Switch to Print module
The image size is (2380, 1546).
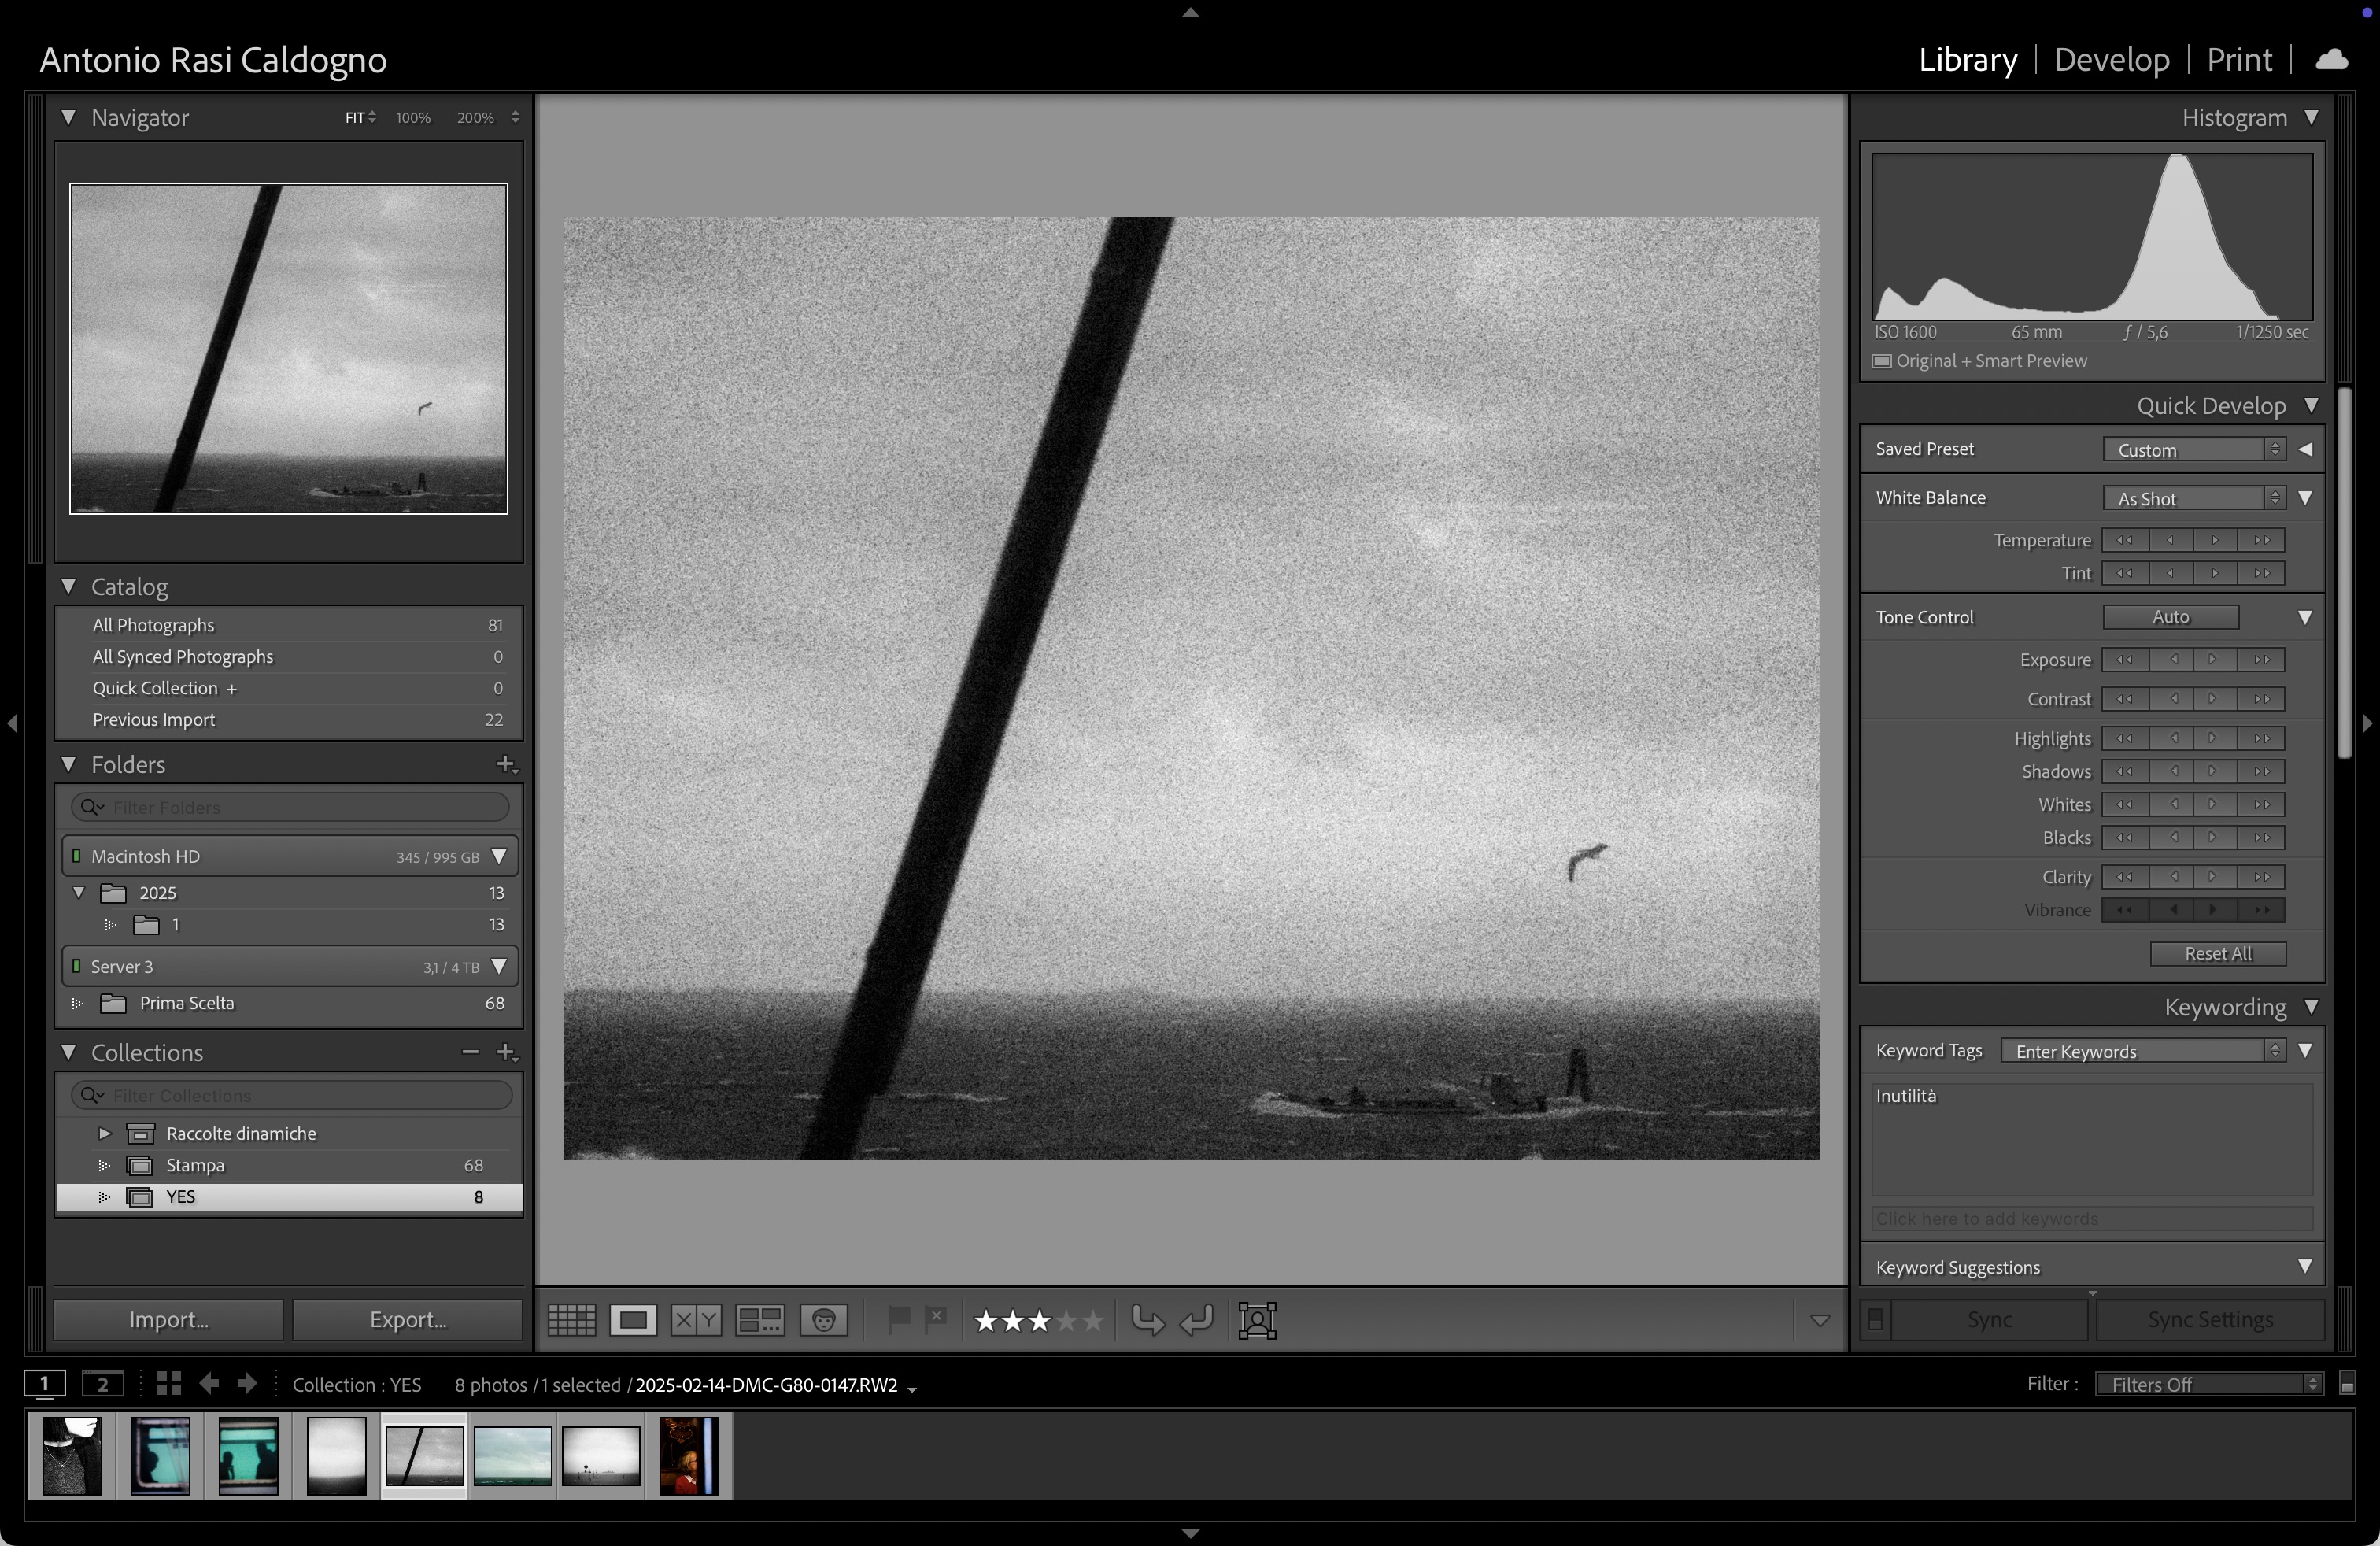2239,60
